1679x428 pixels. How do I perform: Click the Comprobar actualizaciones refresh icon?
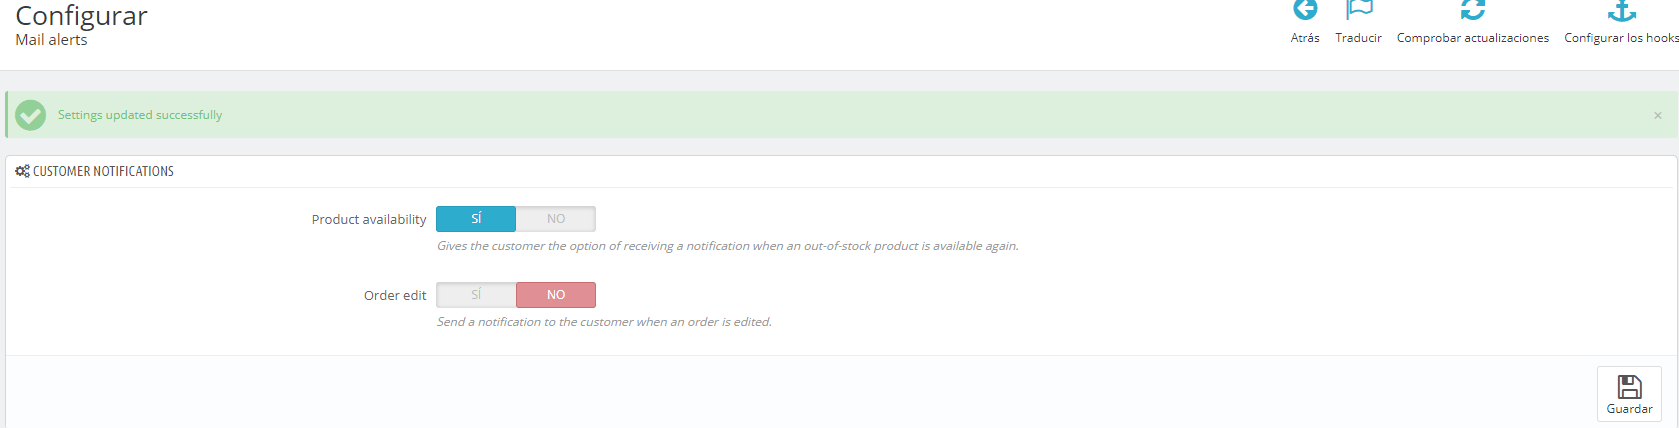pos(1473,9)
